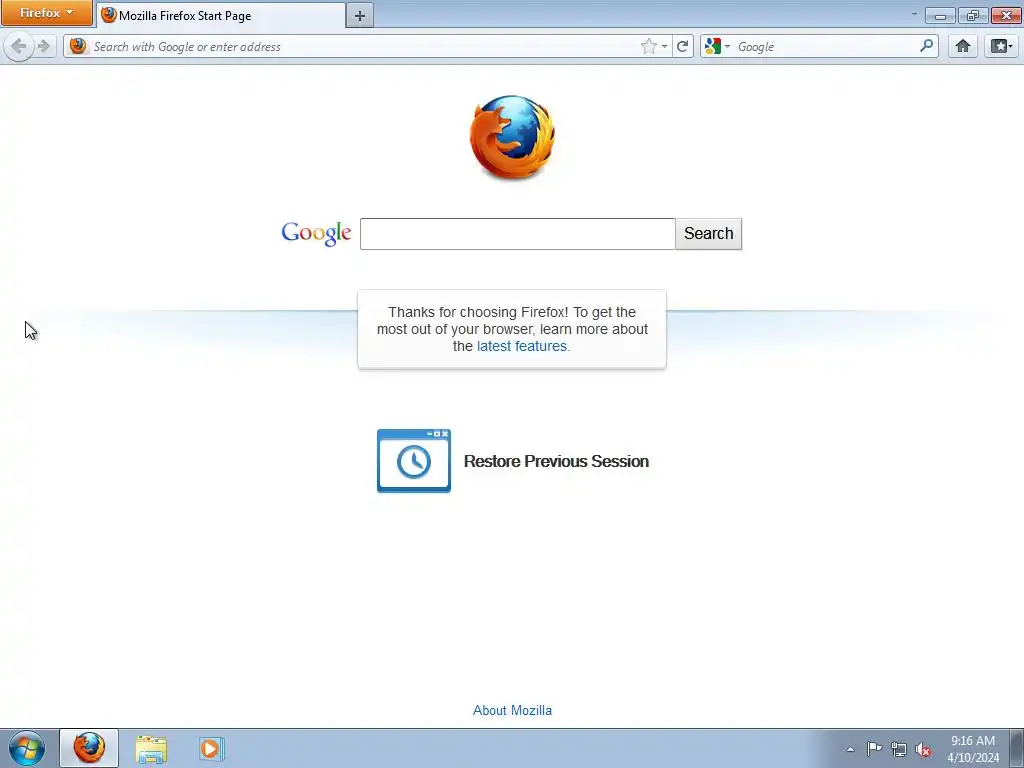This screenshot has height=768, width=1024.
Task: Launch Windows Media Player from taskbar
Action: click(211, 748)
